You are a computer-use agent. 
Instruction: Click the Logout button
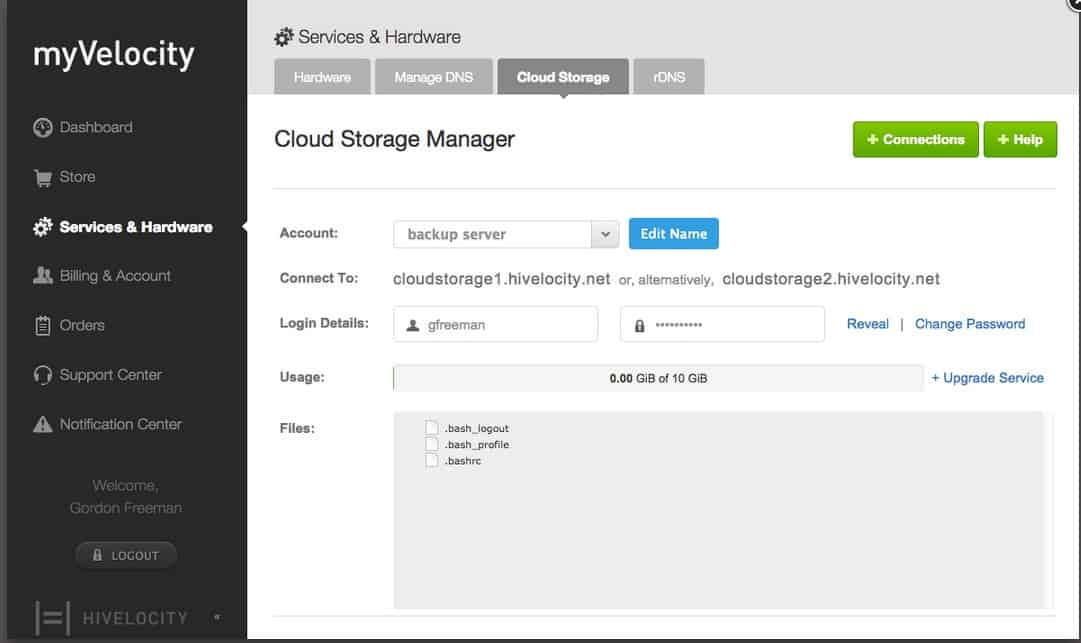tap(126, 555)
